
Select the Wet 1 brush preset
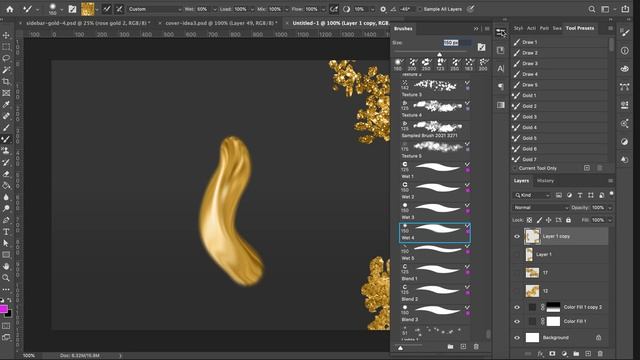pyautogui.click(x=435, y=171)
